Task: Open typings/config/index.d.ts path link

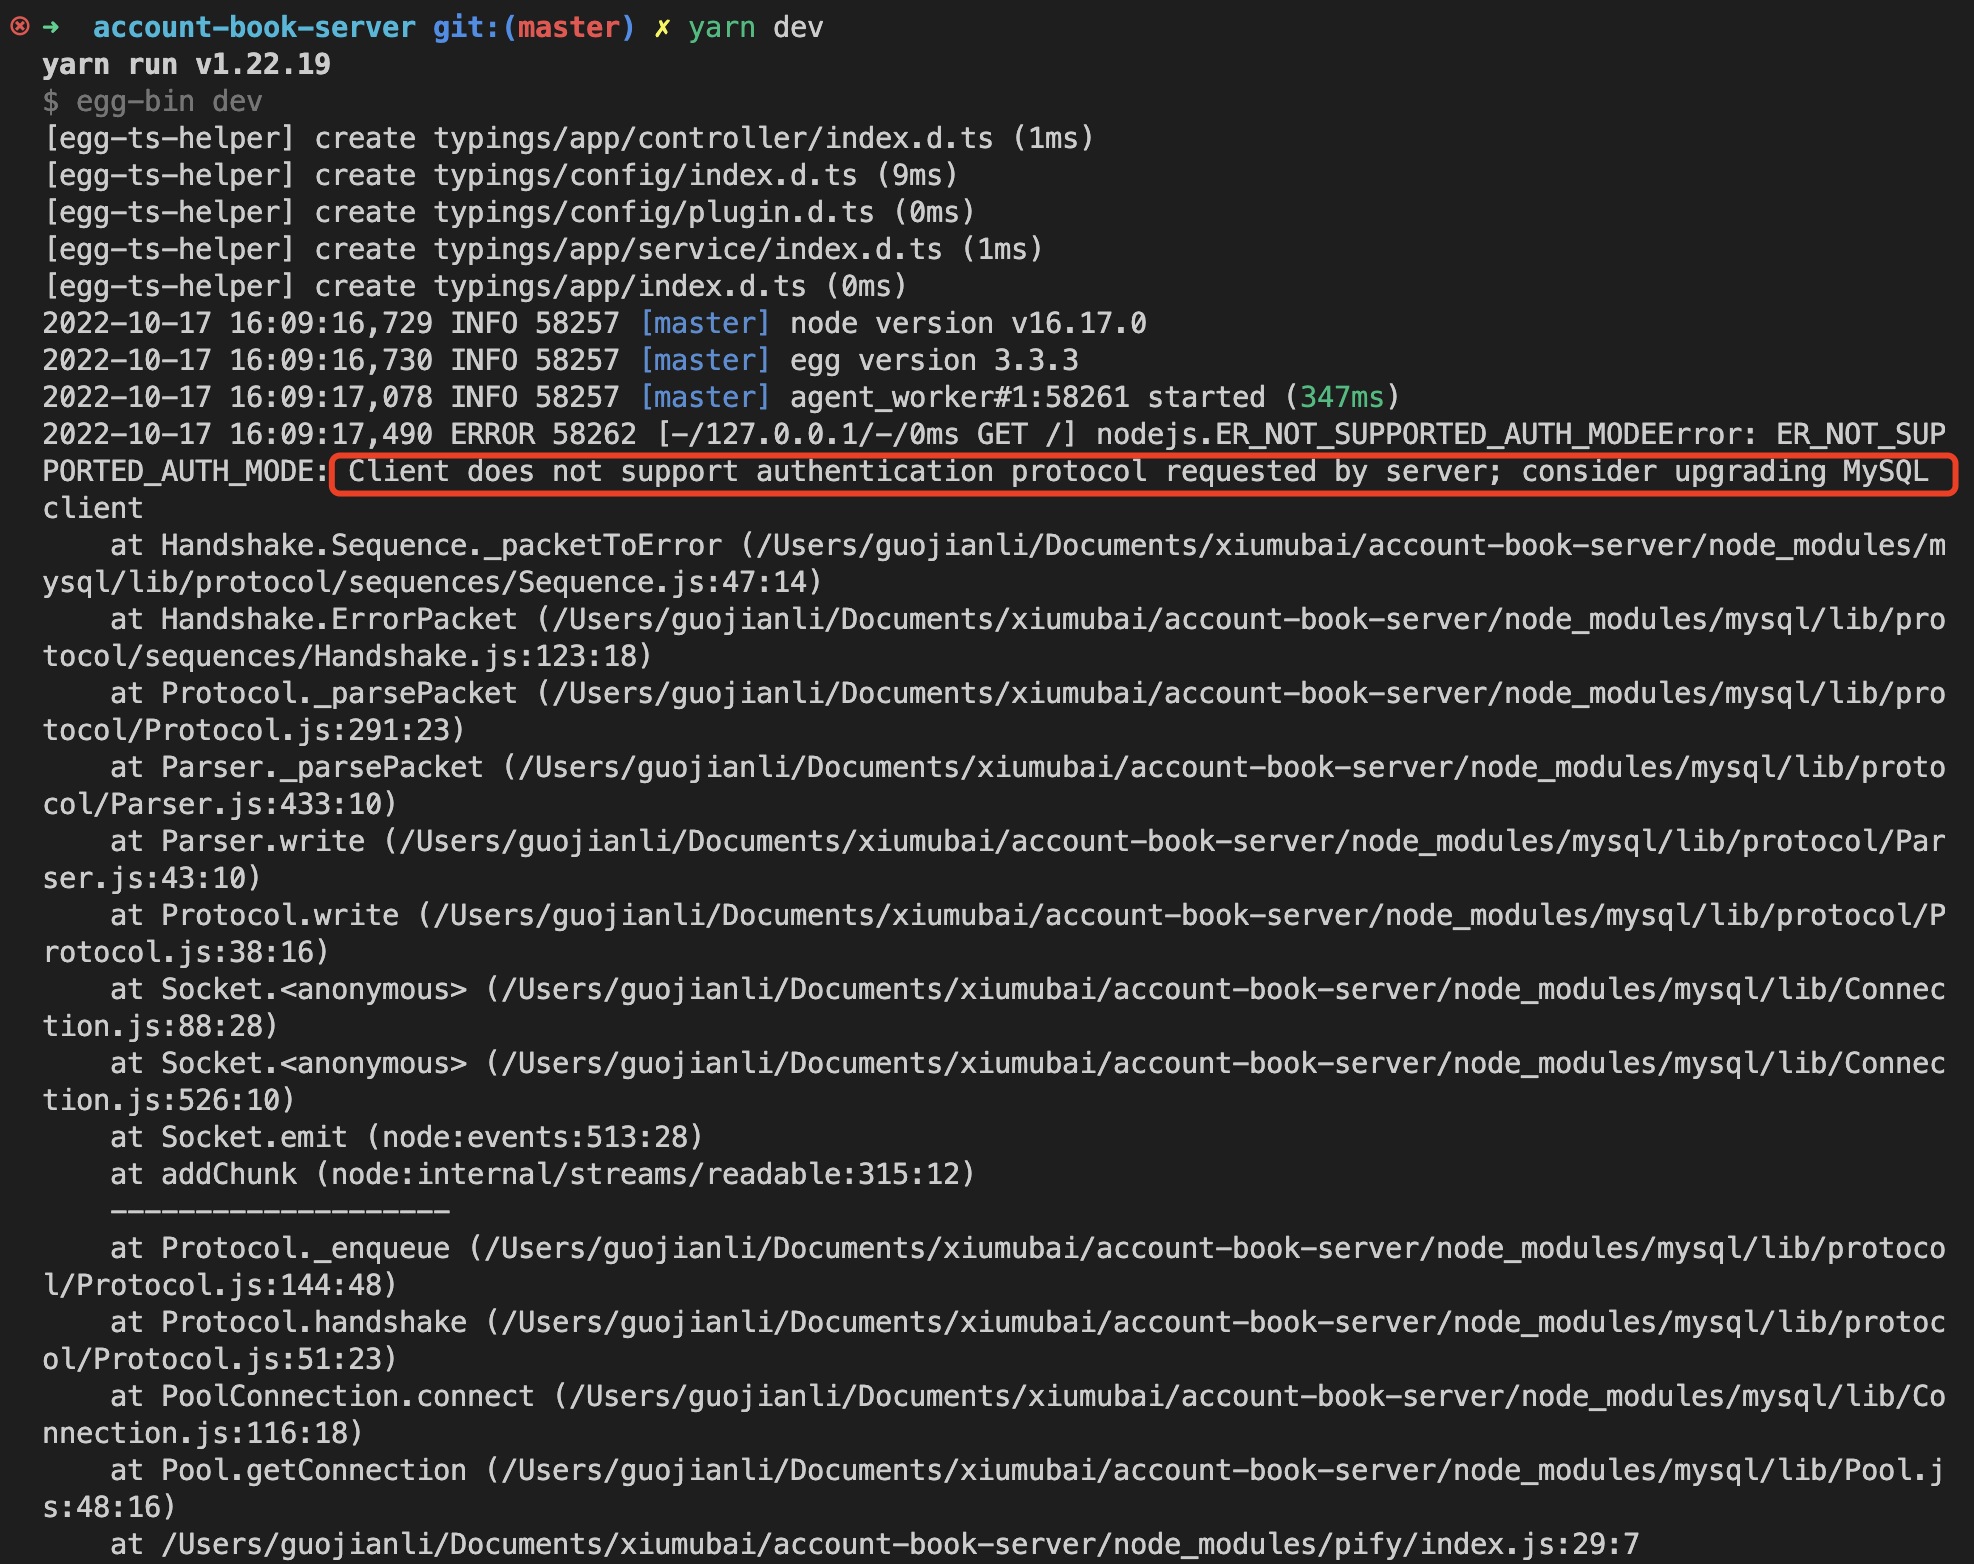Action: coord(645,175)
